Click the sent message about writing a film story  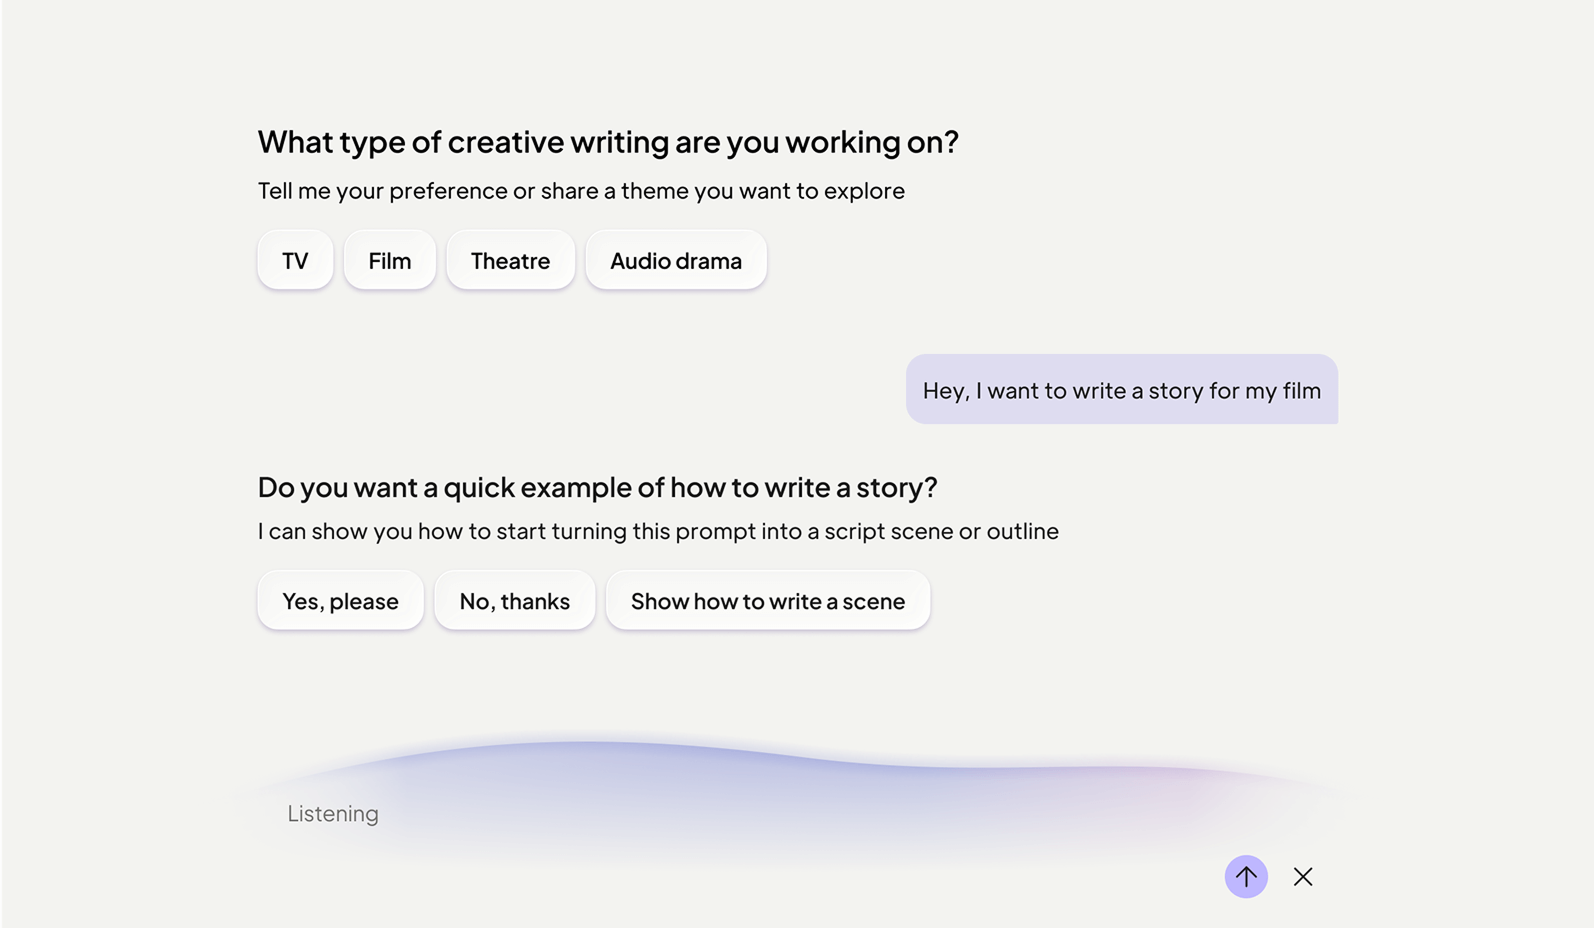pos(1121,390)
